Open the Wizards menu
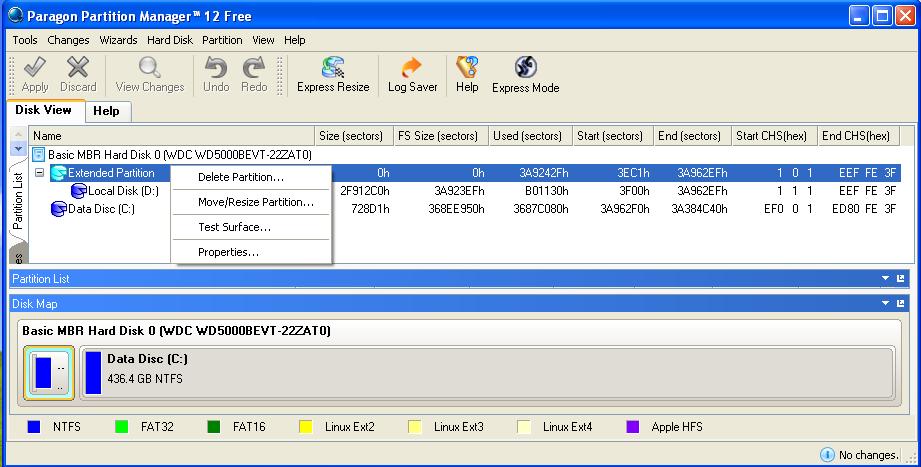The image size is (921, 467). coord(118,40)
